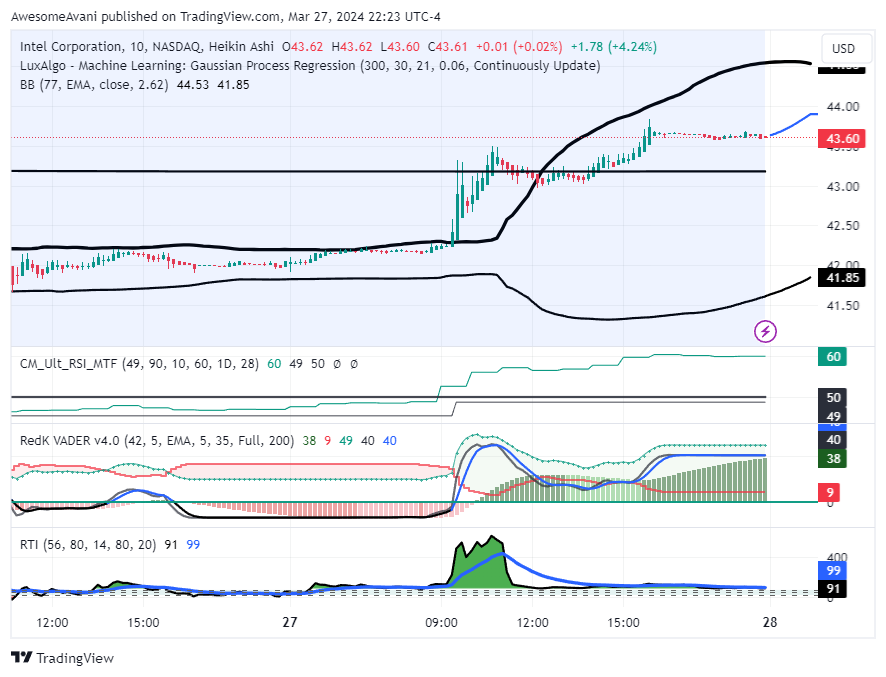
Task: Click the 42.50 price axis label
Action: [x=842, y=225]
